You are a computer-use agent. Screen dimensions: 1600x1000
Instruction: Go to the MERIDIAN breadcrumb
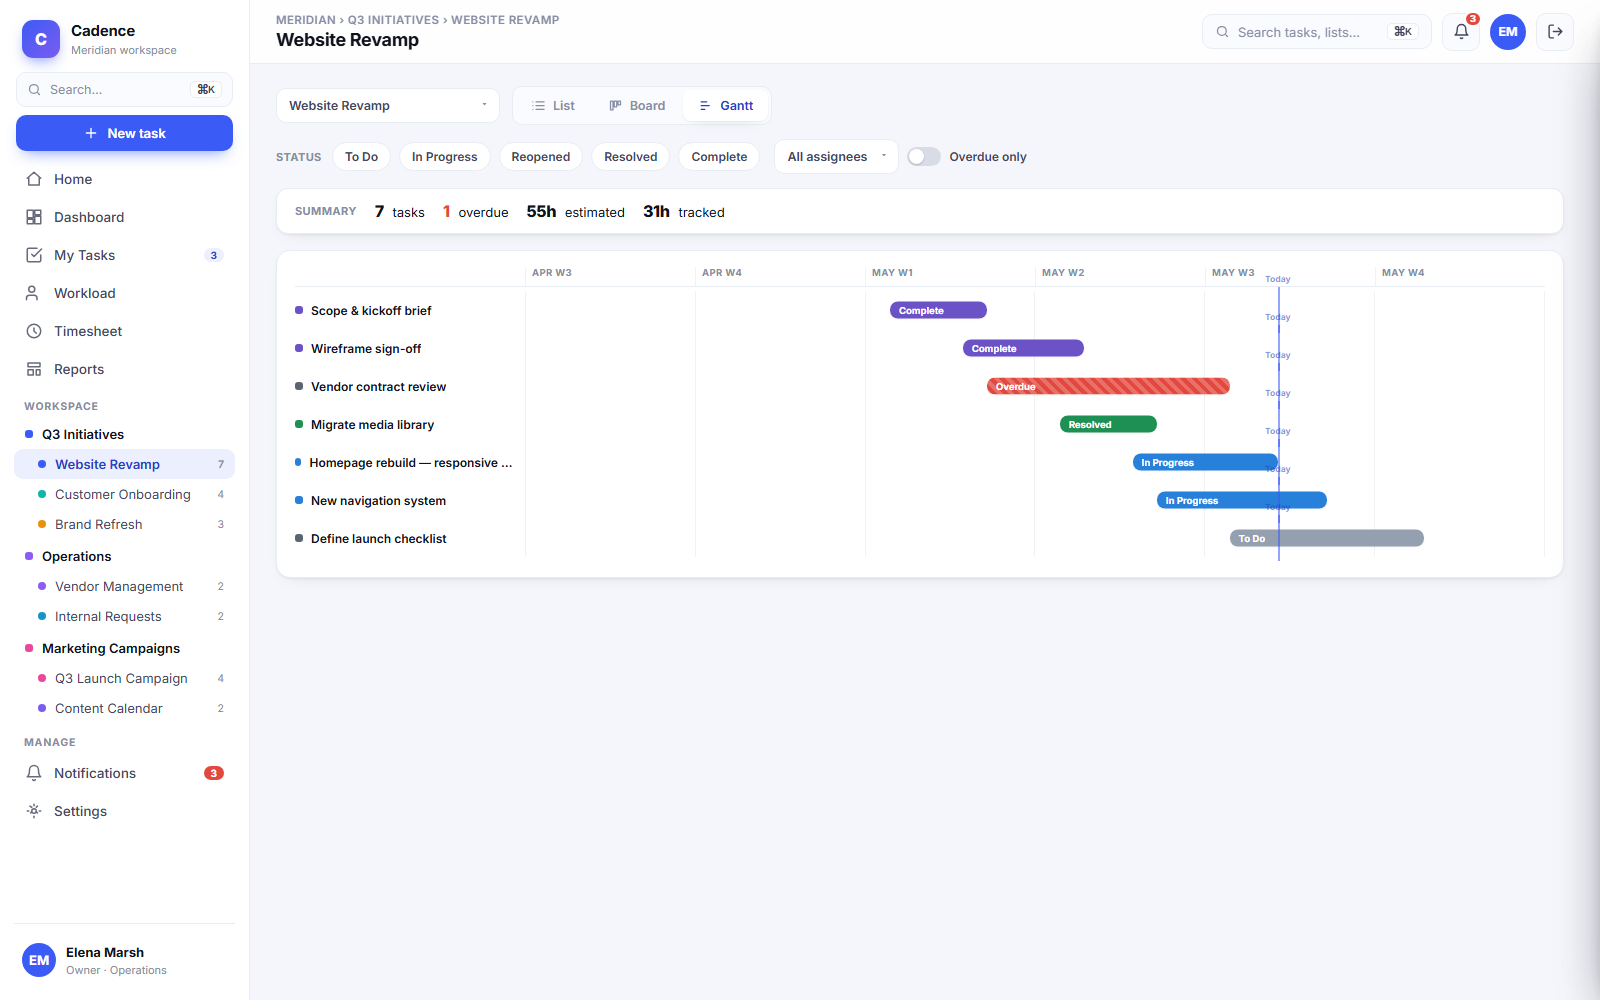tap(306, 20)
